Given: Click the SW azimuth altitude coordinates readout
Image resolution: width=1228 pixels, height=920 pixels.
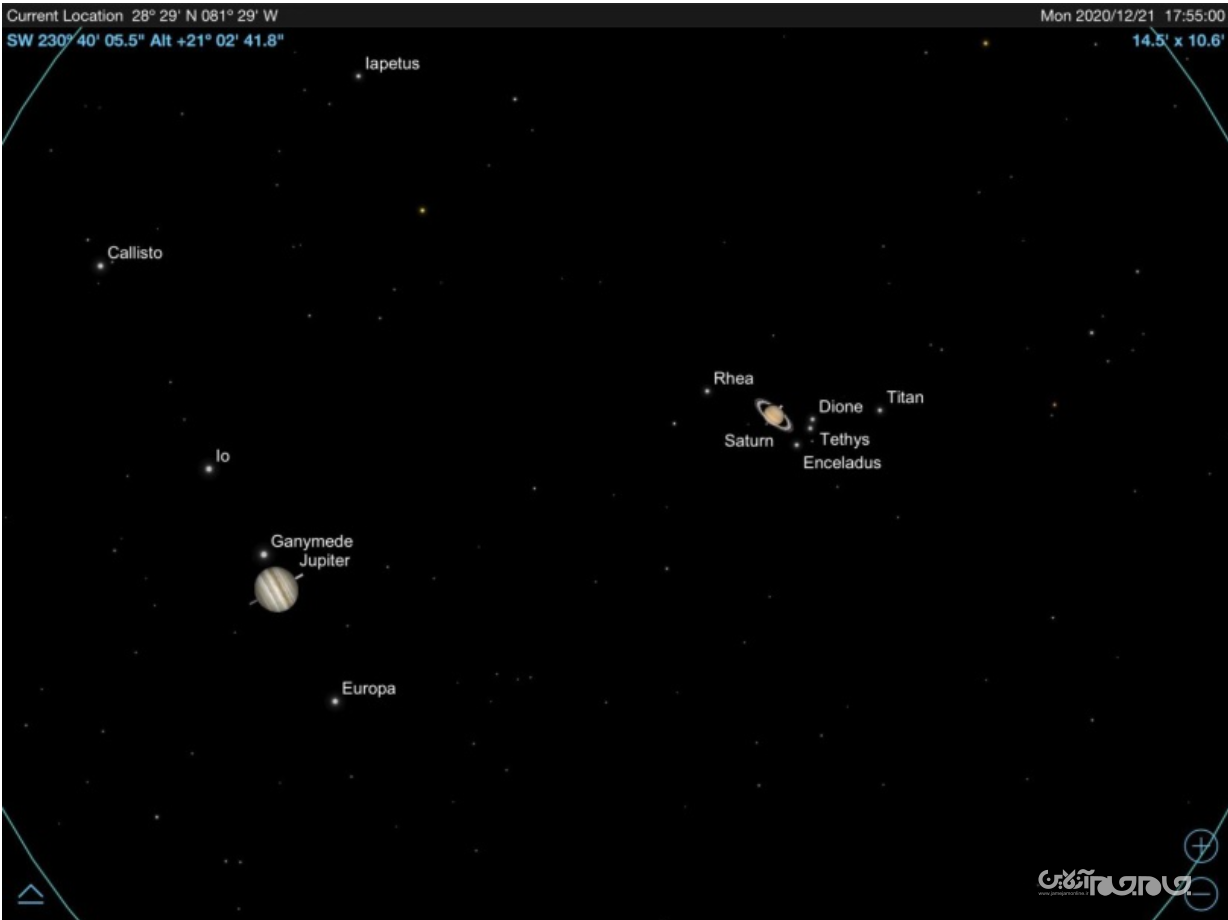Looking at the screenshot, I should [x=145, y=41].
